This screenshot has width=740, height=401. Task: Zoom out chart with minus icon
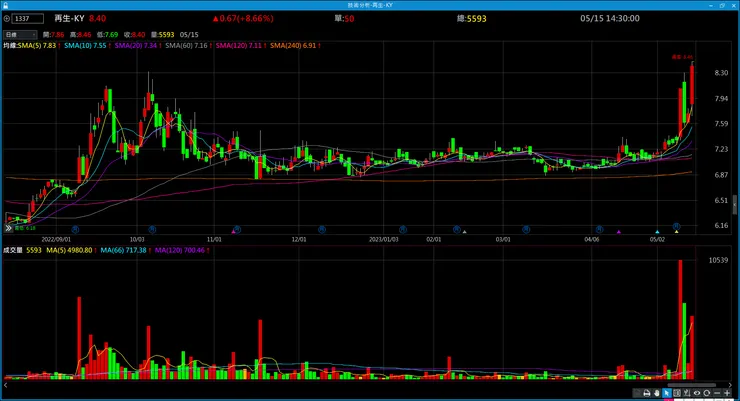click(x=717, y=393)
